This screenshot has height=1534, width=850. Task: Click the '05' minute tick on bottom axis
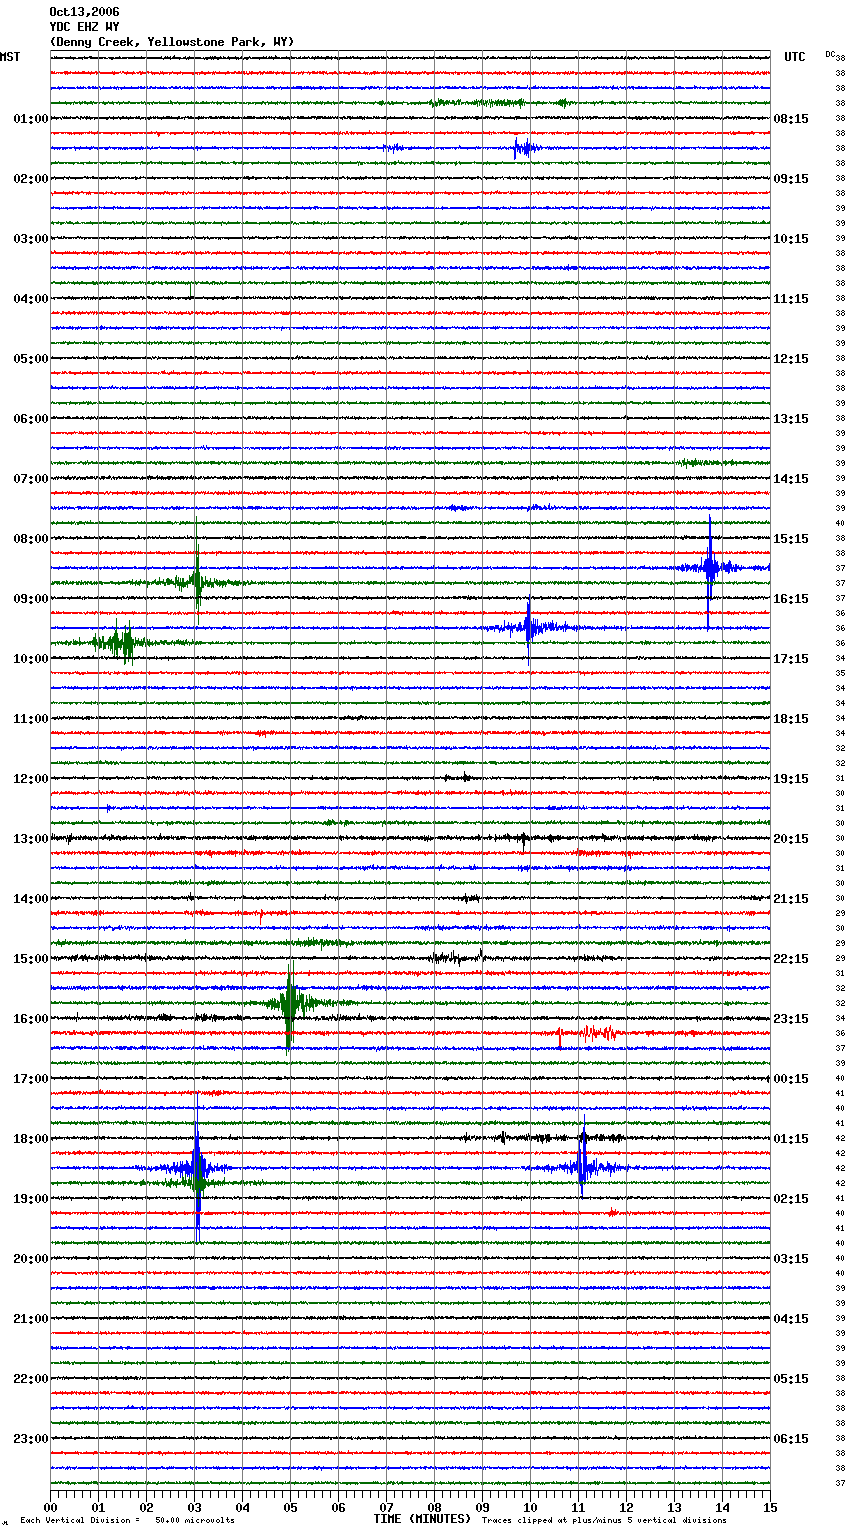coord(290,1507)
